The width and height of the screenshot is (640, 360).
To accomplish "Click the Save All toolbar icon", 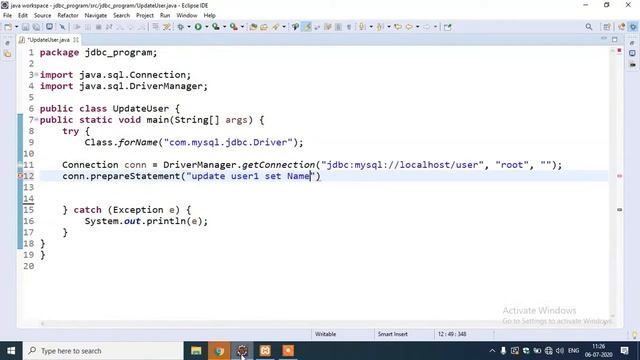I will point(36,27).
